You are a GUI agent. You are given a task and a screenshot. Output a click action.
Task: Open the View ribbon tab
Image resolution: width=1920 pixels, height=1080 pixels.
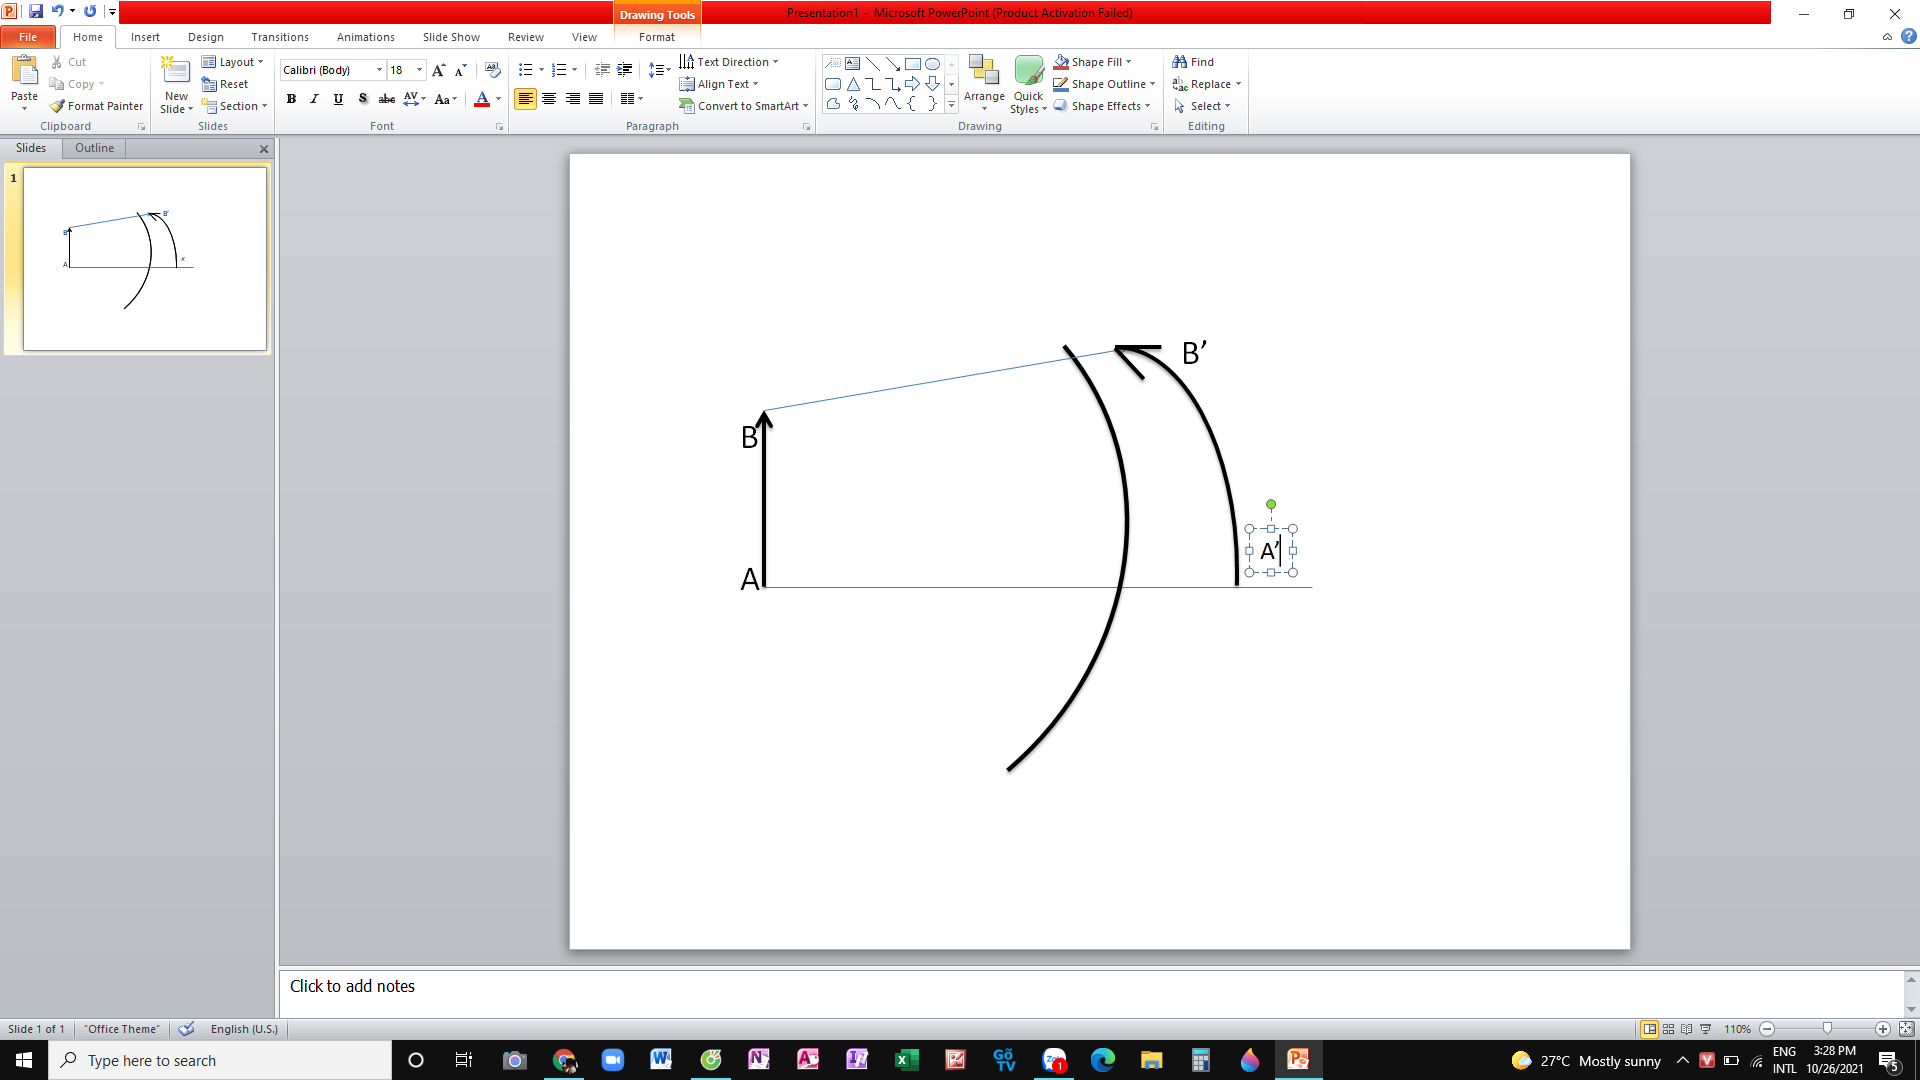pyautogui.click(x=583, y=37)
